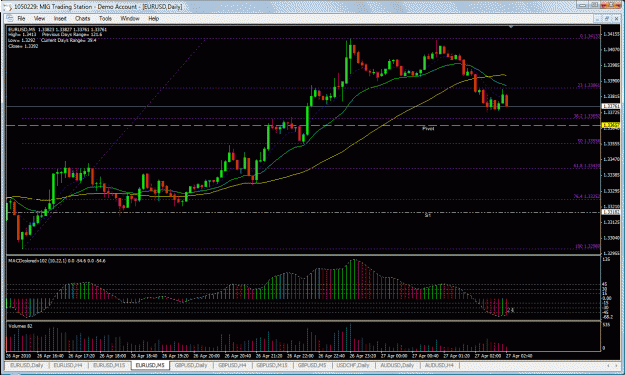Viewport: 625px width, 375px height.
Task: Switch to the AUDUSD,Daily chart tab
Action: pos(397,365)
